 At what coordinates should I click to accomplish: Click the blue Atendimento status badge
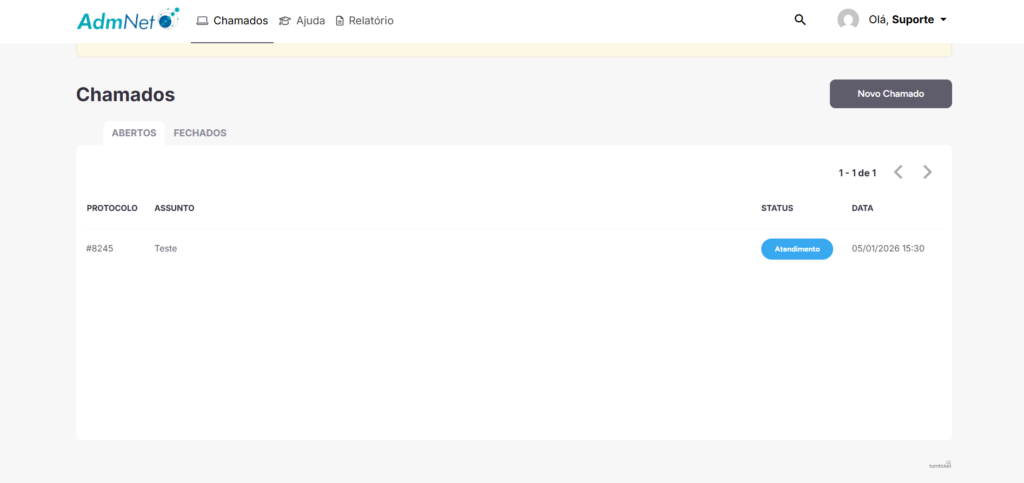(796, 249)
